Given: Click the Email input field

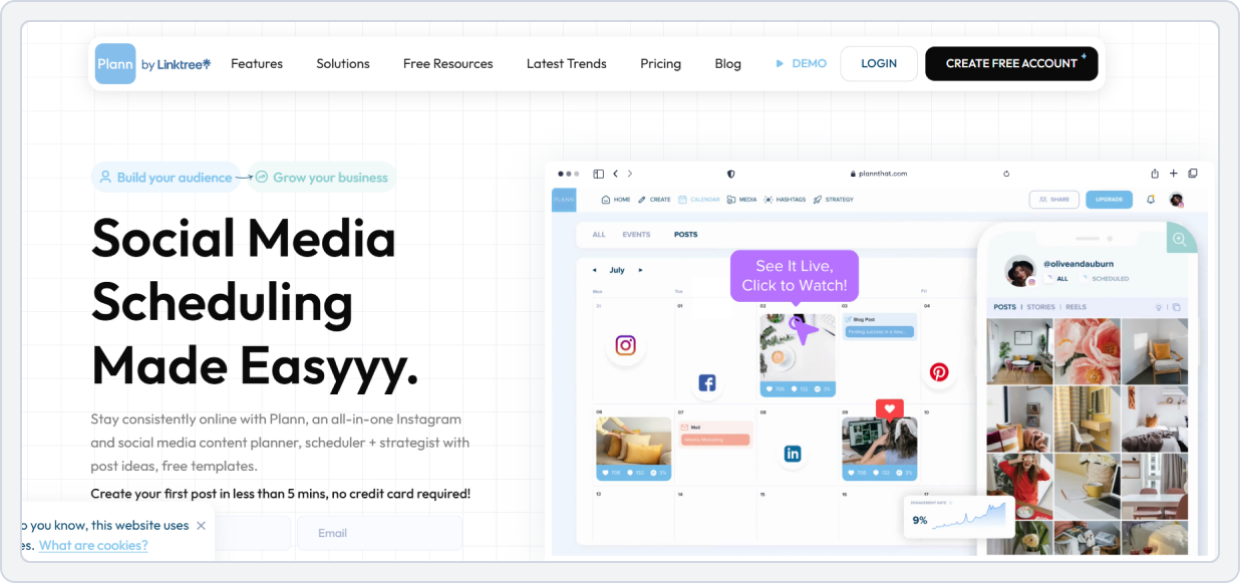Looking at the screenshot, I should tap(379, 533).
